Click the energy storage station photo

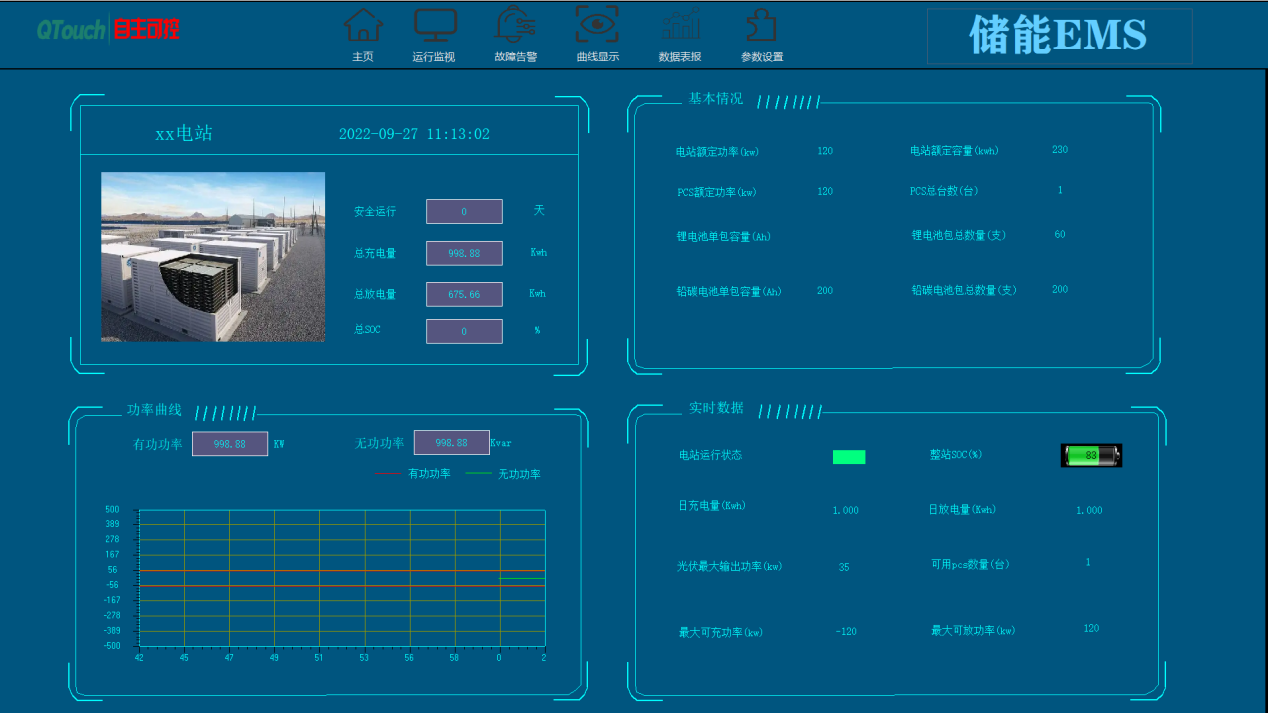tap(212, 258)
